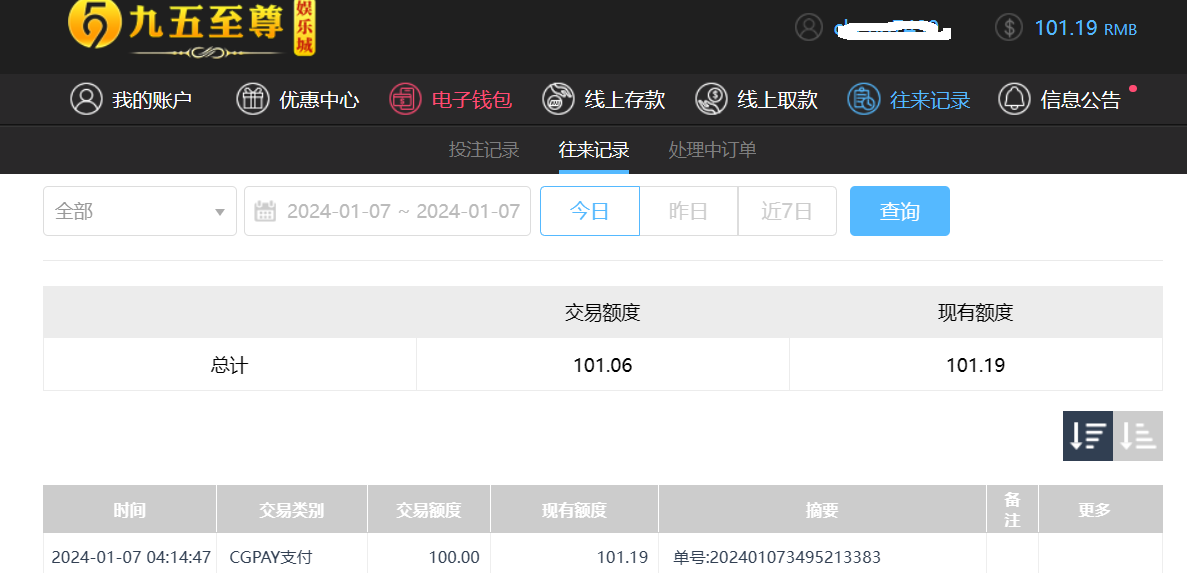Click the 101.19 balance in CGPAY row
The height and width of the screenshot is (573, 1187).
tap(622, 558)
